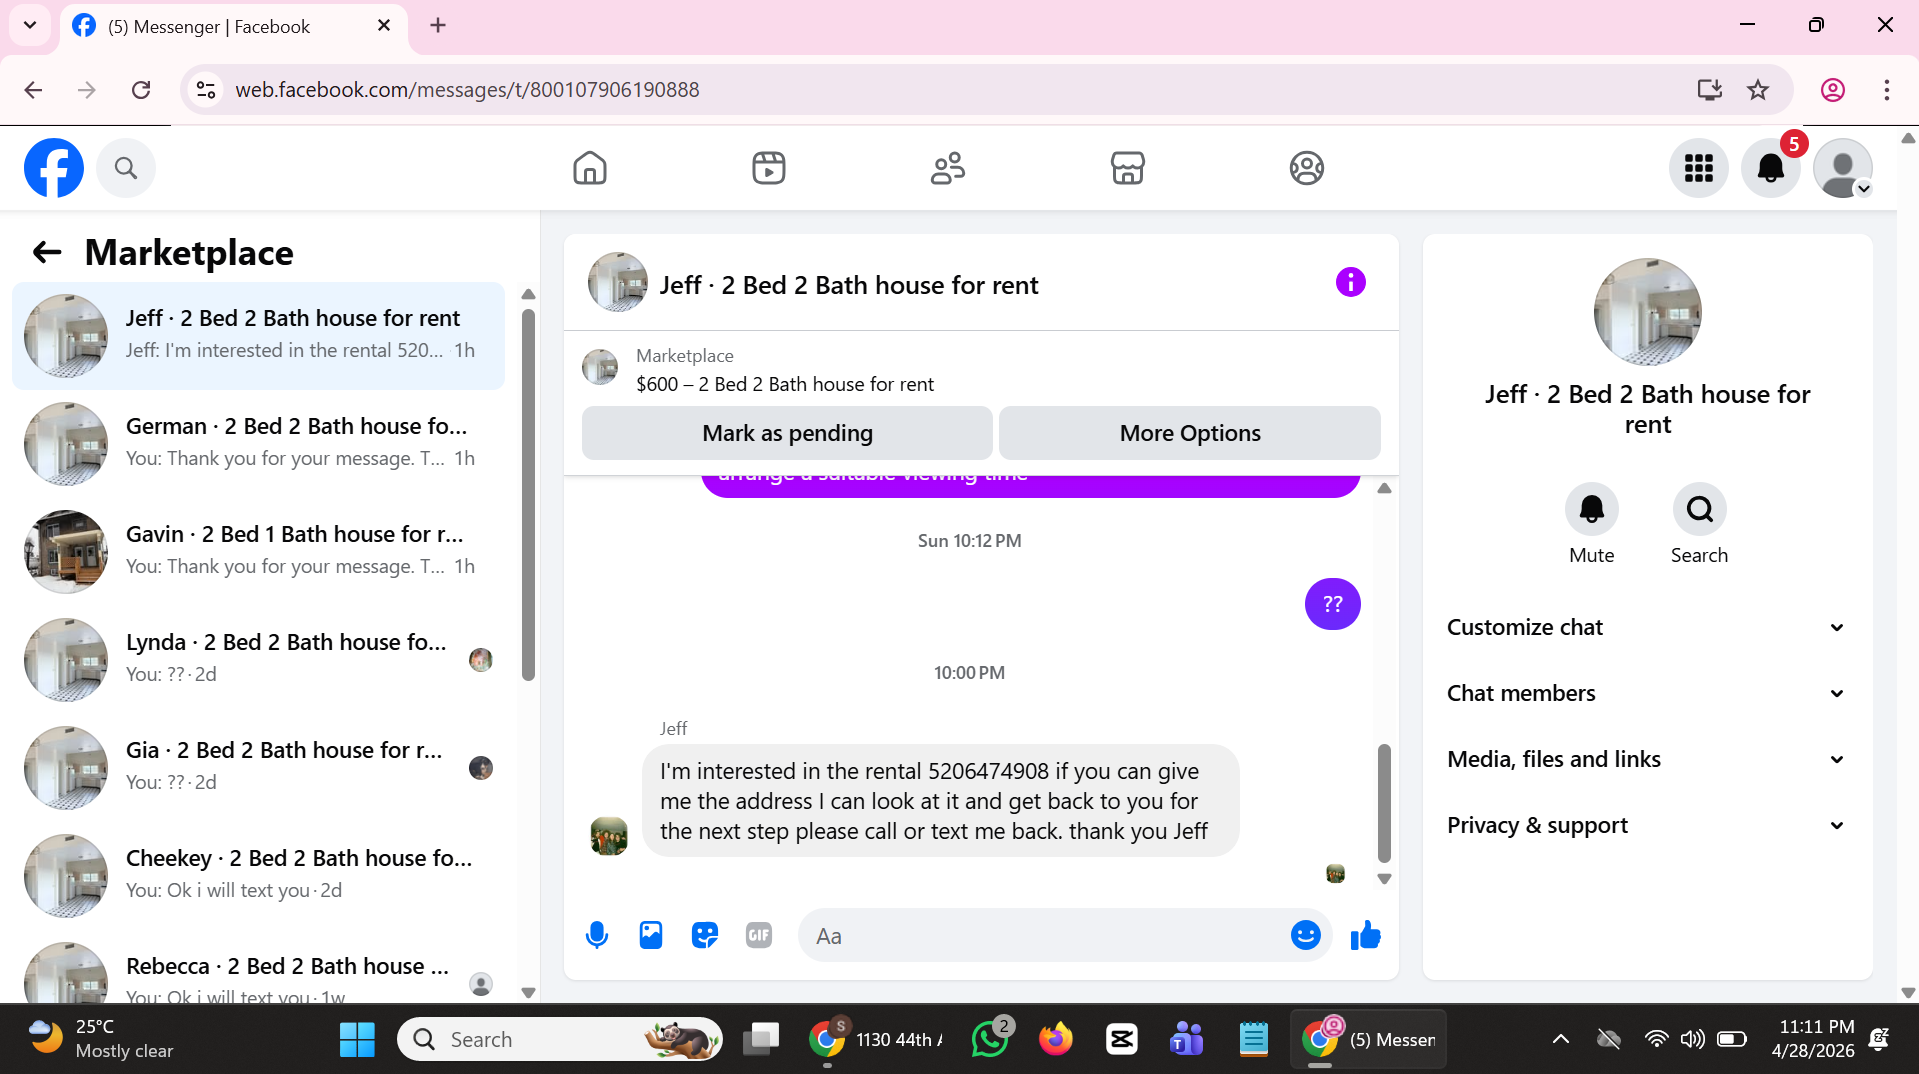Open the Groups profile-circle icon

click(x=1306, y=168)
